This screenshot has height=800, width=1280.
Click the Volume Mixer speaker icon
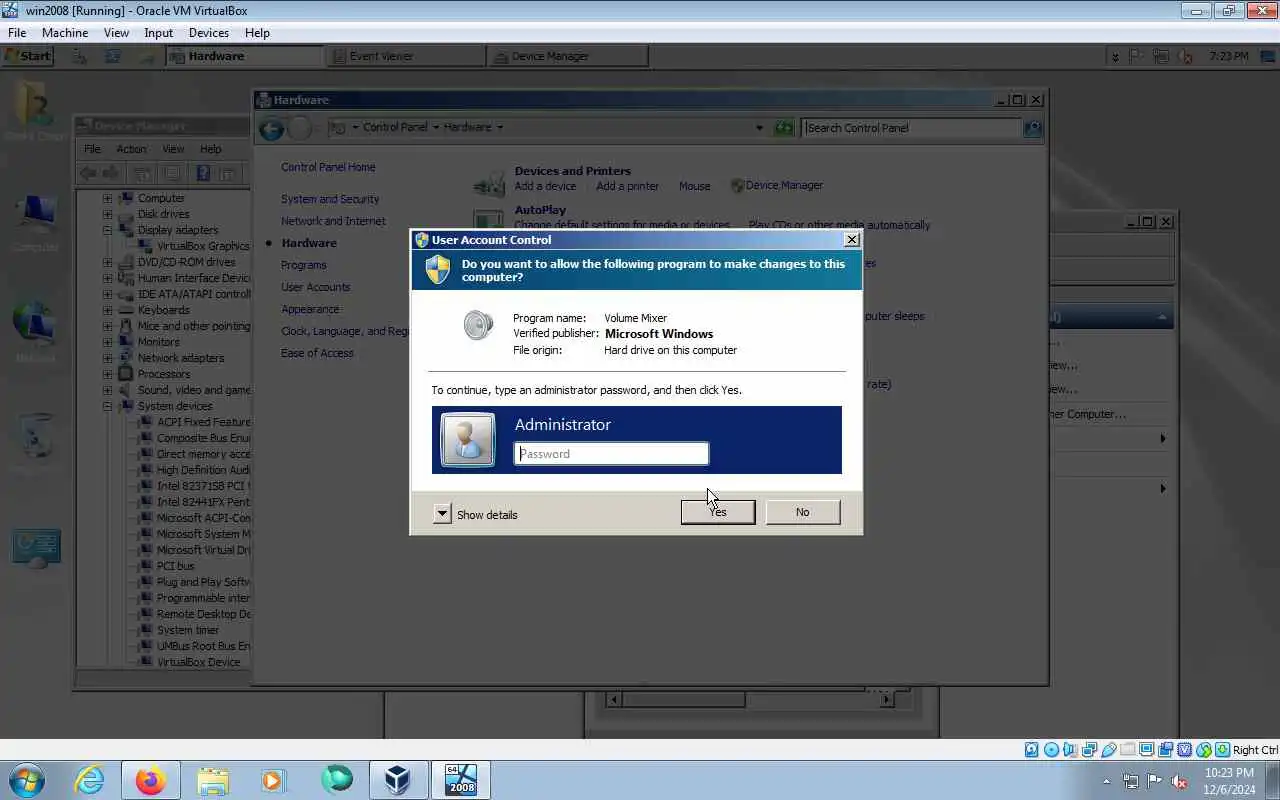(x=478, y=325)
